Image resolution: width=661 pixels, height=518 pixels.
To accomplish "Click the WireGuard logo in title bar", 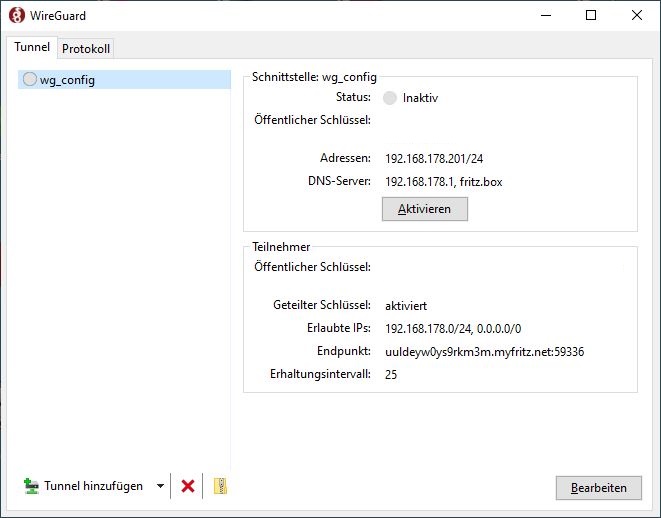I will click(16, 15).
